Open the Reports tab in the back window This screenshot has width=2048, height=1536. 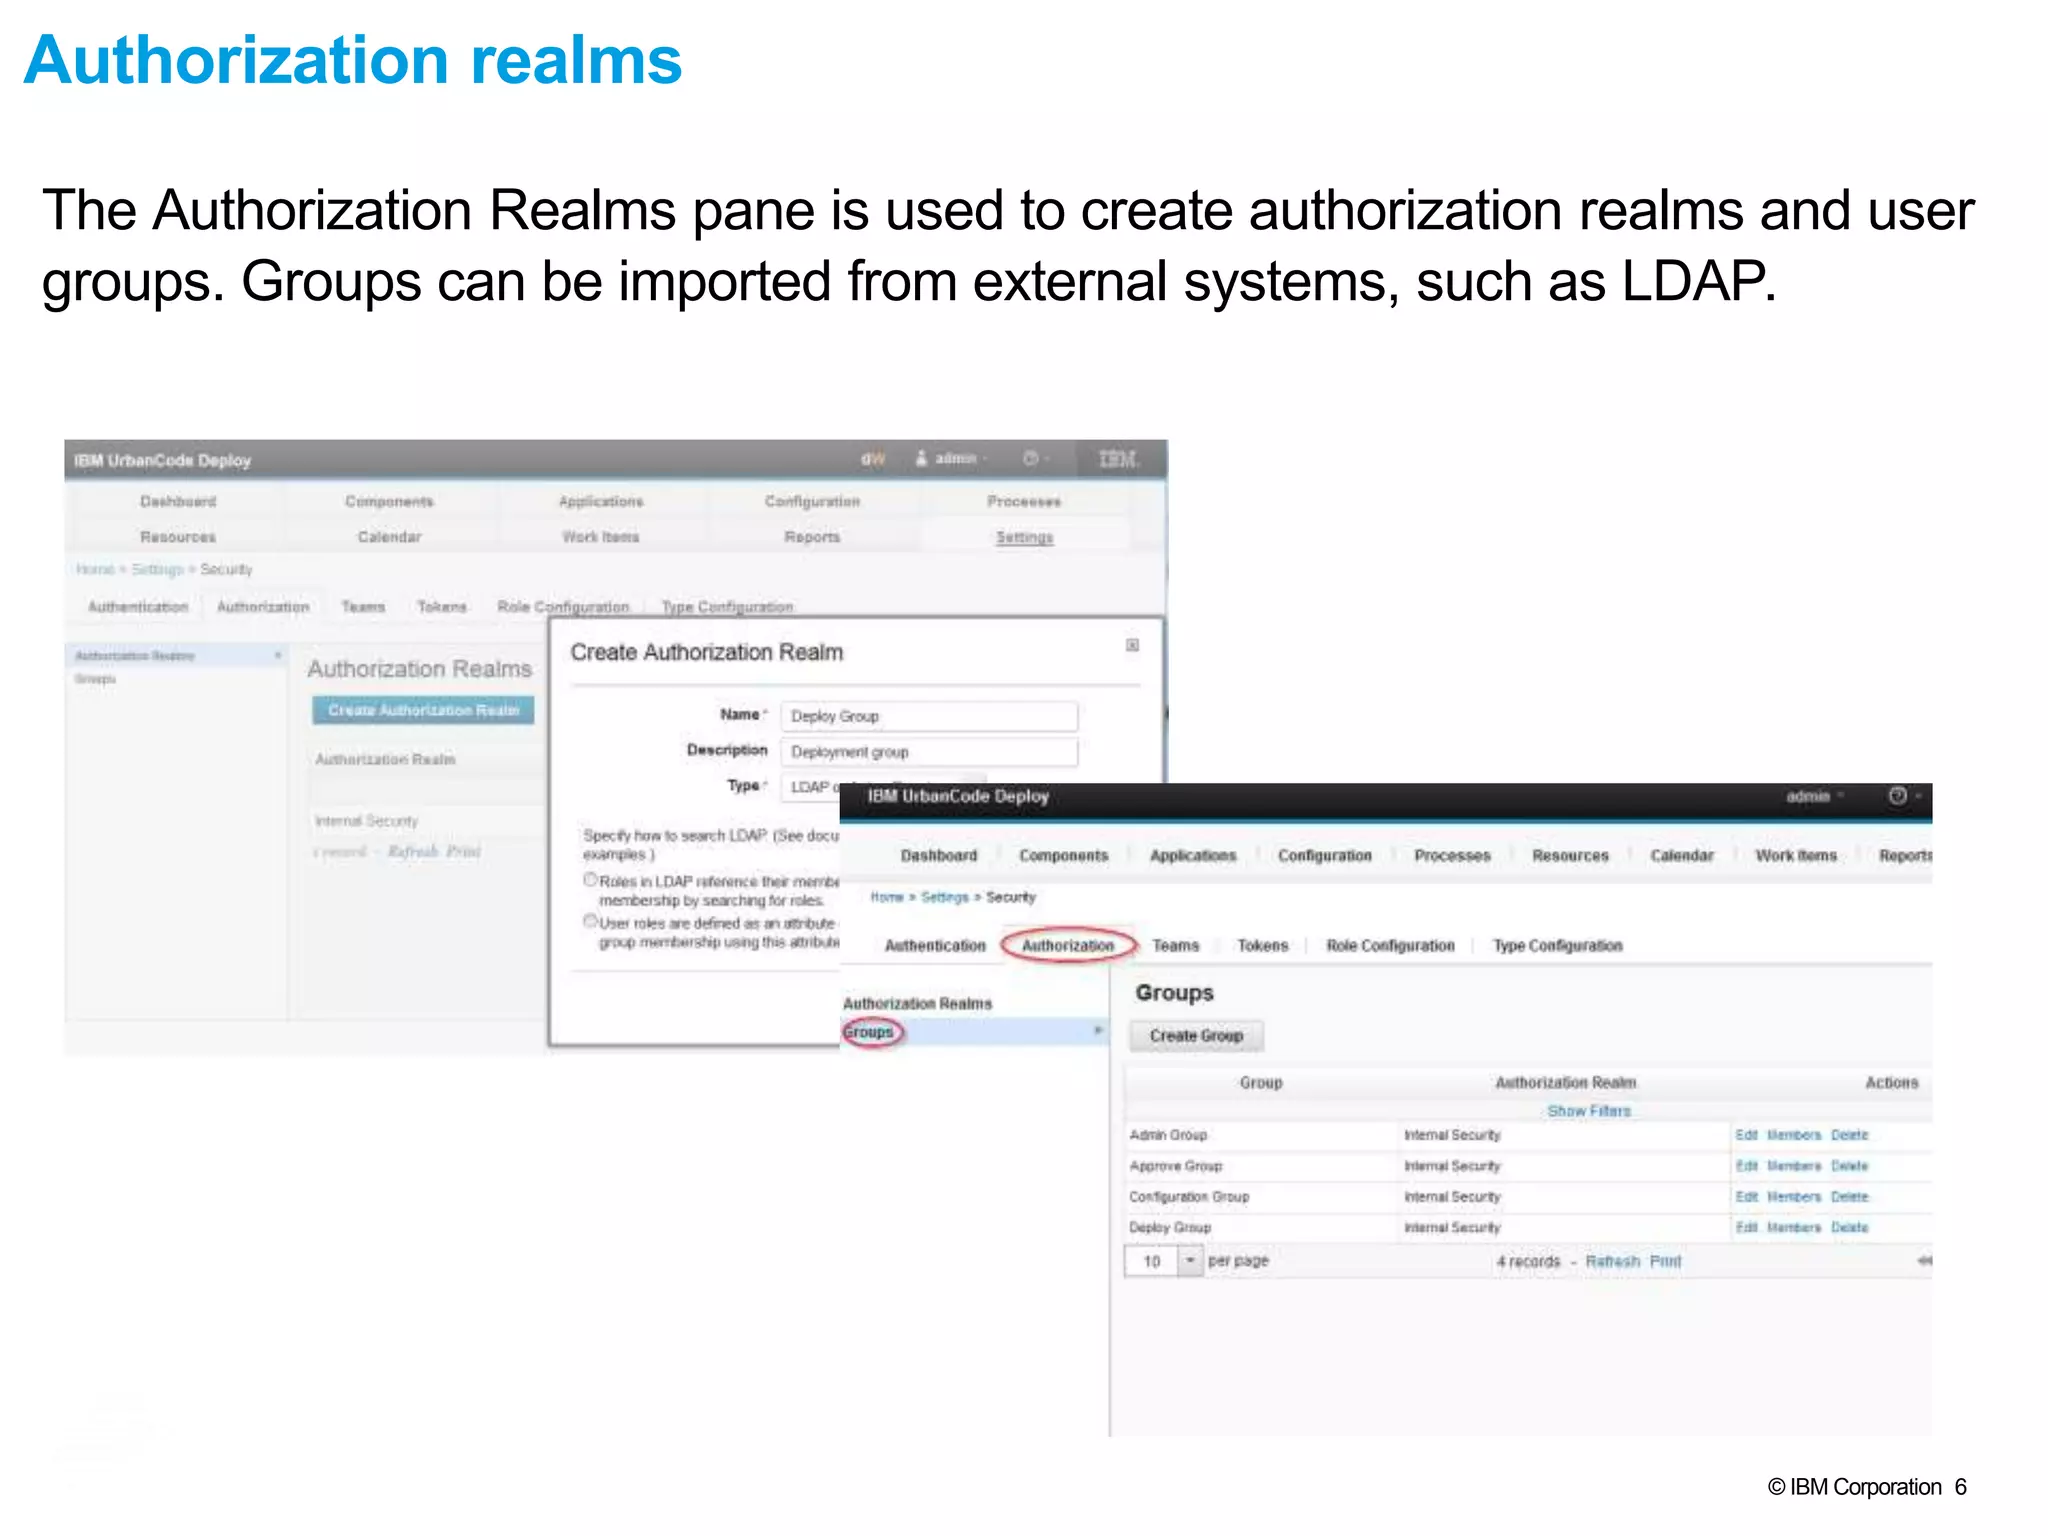[x=812, y=537]
